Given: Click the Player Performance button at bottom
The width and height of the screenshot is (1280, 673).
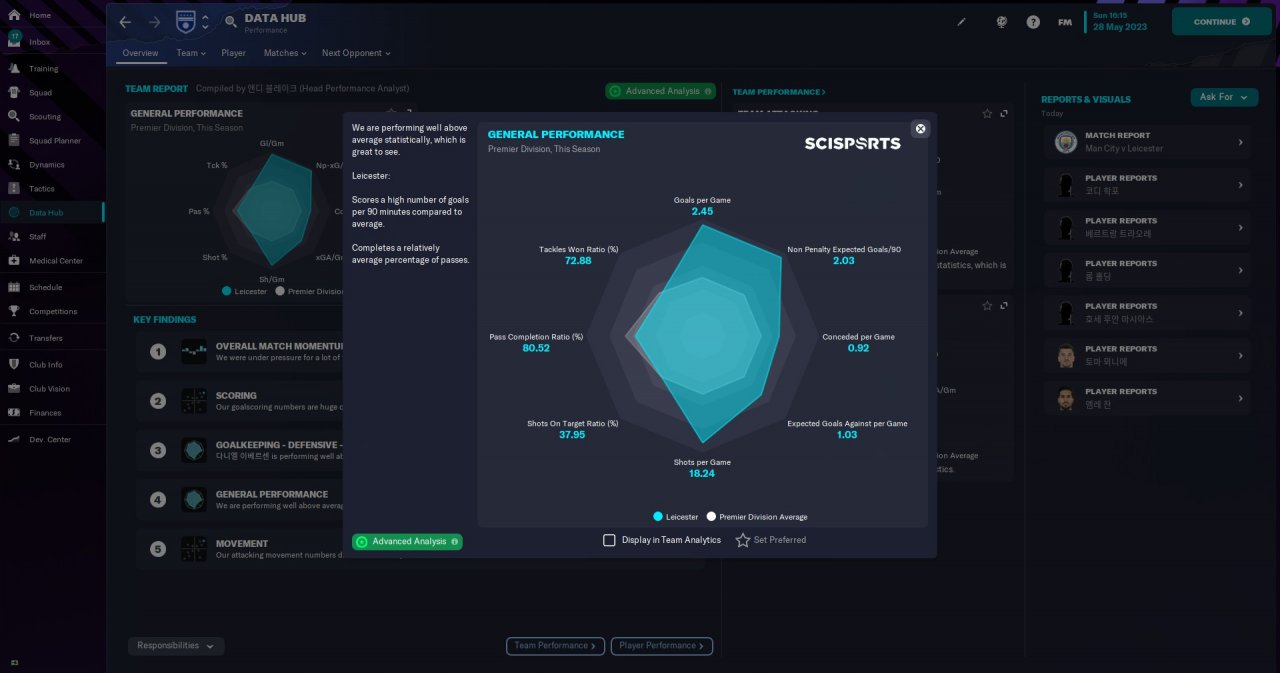Looking at the screenshot, I should (x=662, y=646).
